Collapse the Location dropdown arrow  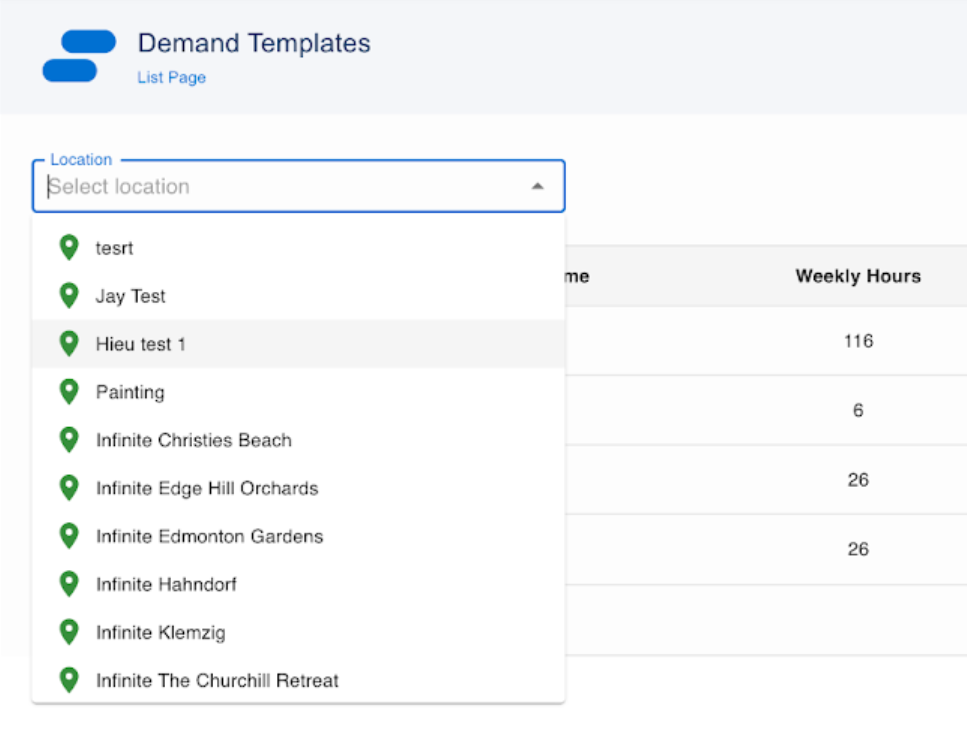[537, 186]
